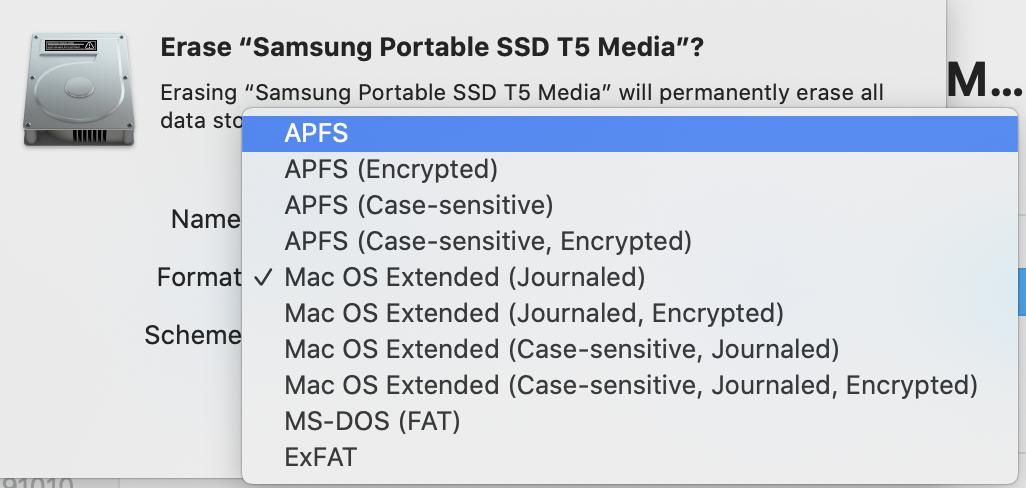
Task: Click the Format field label
Action: (x=199, y=277)
